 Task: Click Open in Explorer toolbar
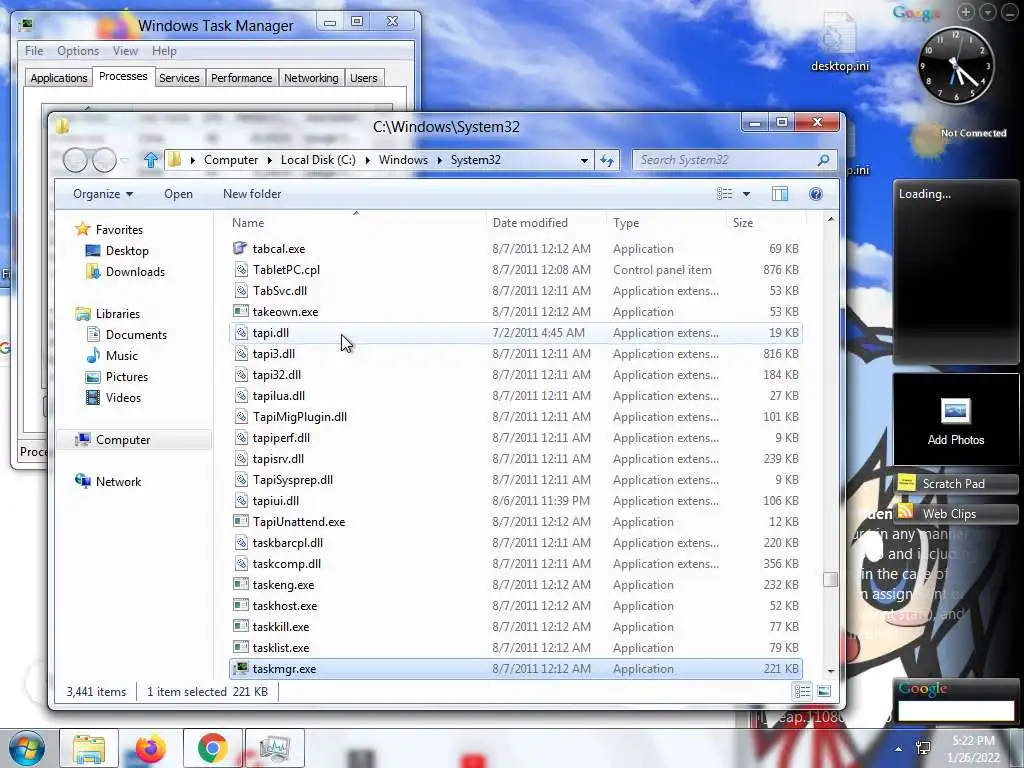178,194
